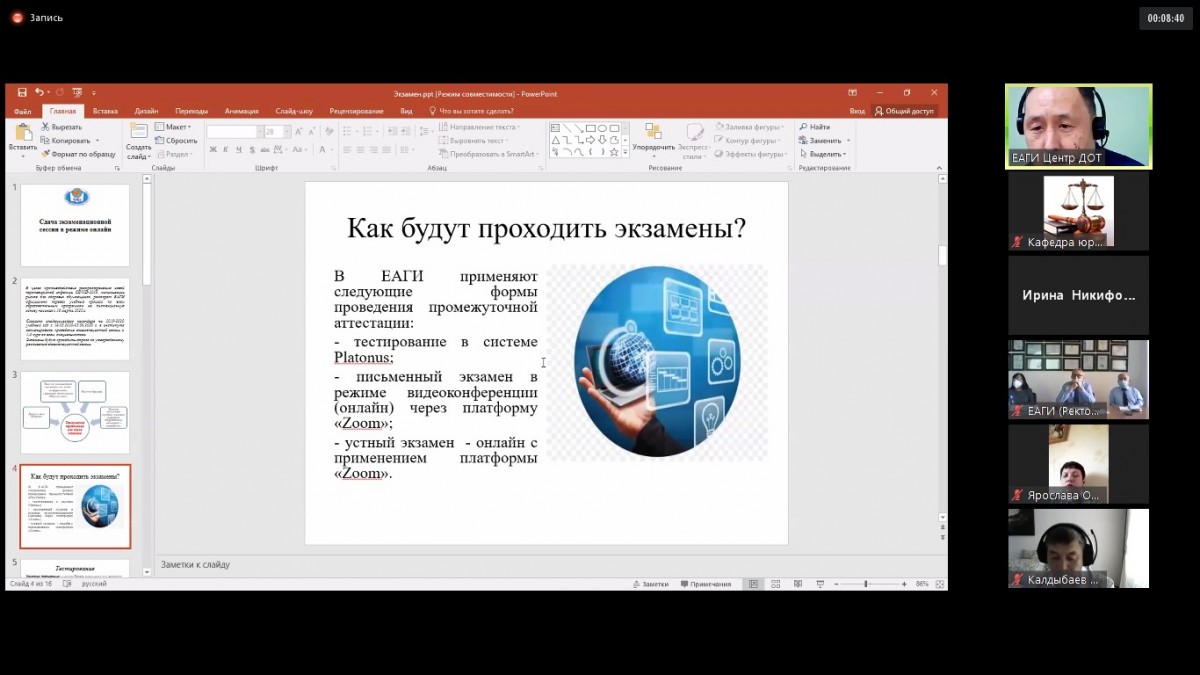
Task: Select the Формат по образцу paintbrush
Action: coord(46,154)
